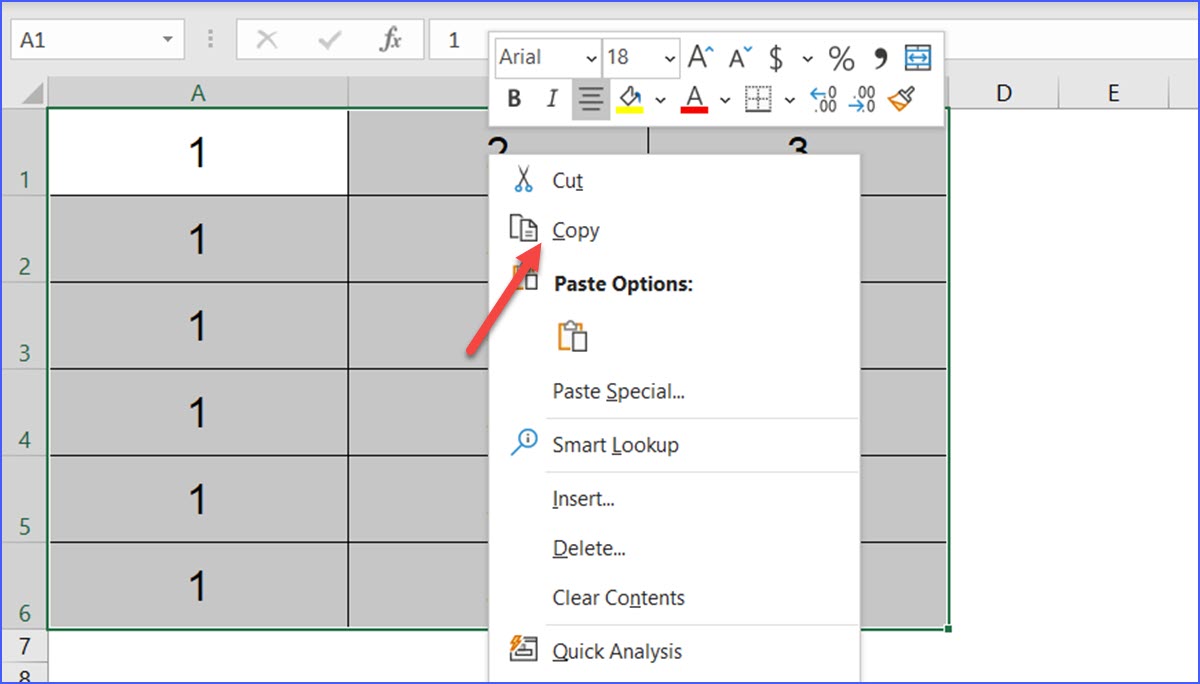The width and height of the screenshot is (1200, 684).
Task: Apply the Comma Style icon
Action: pyautogui.click(x=881, y=57)
